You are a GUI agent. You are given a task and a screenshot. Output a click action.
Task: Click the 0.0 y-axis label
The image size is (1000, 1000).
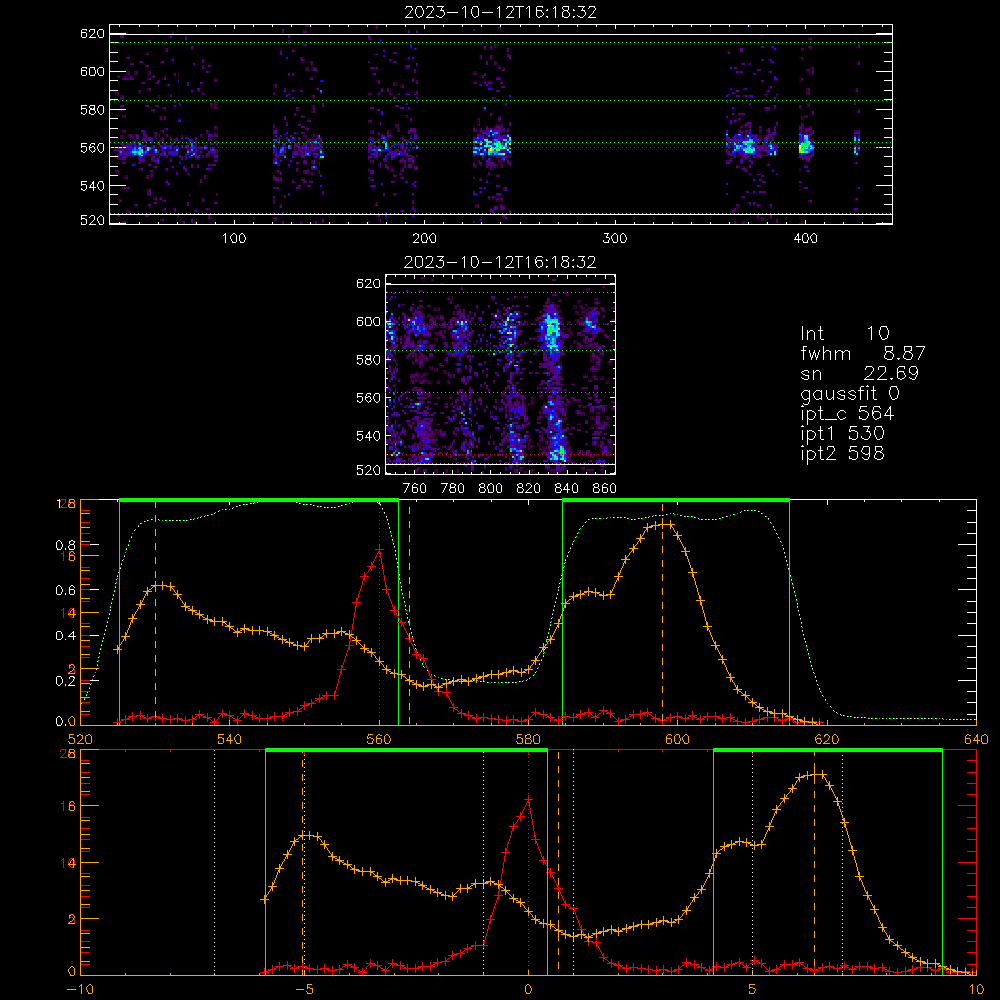66,721
